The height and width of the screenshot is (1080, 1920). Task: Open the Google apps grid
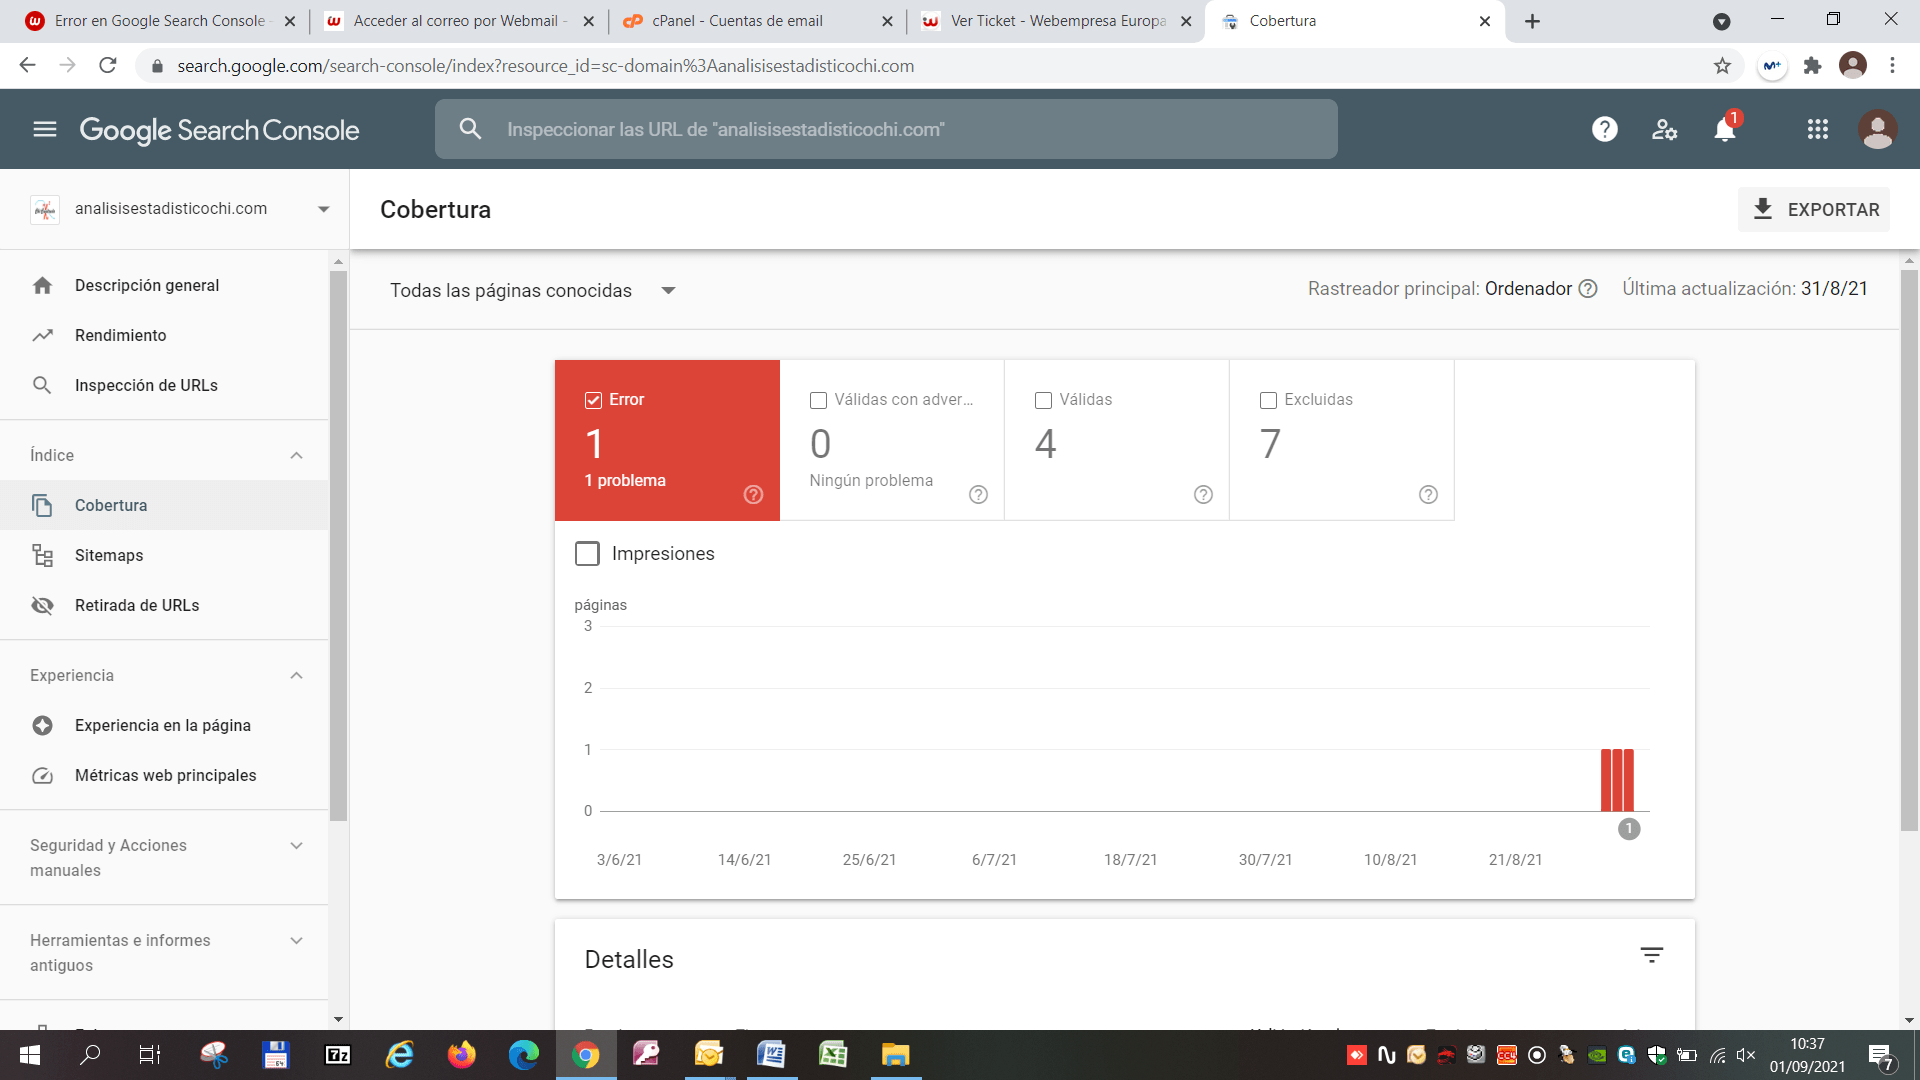click(x=1817, y=129)
